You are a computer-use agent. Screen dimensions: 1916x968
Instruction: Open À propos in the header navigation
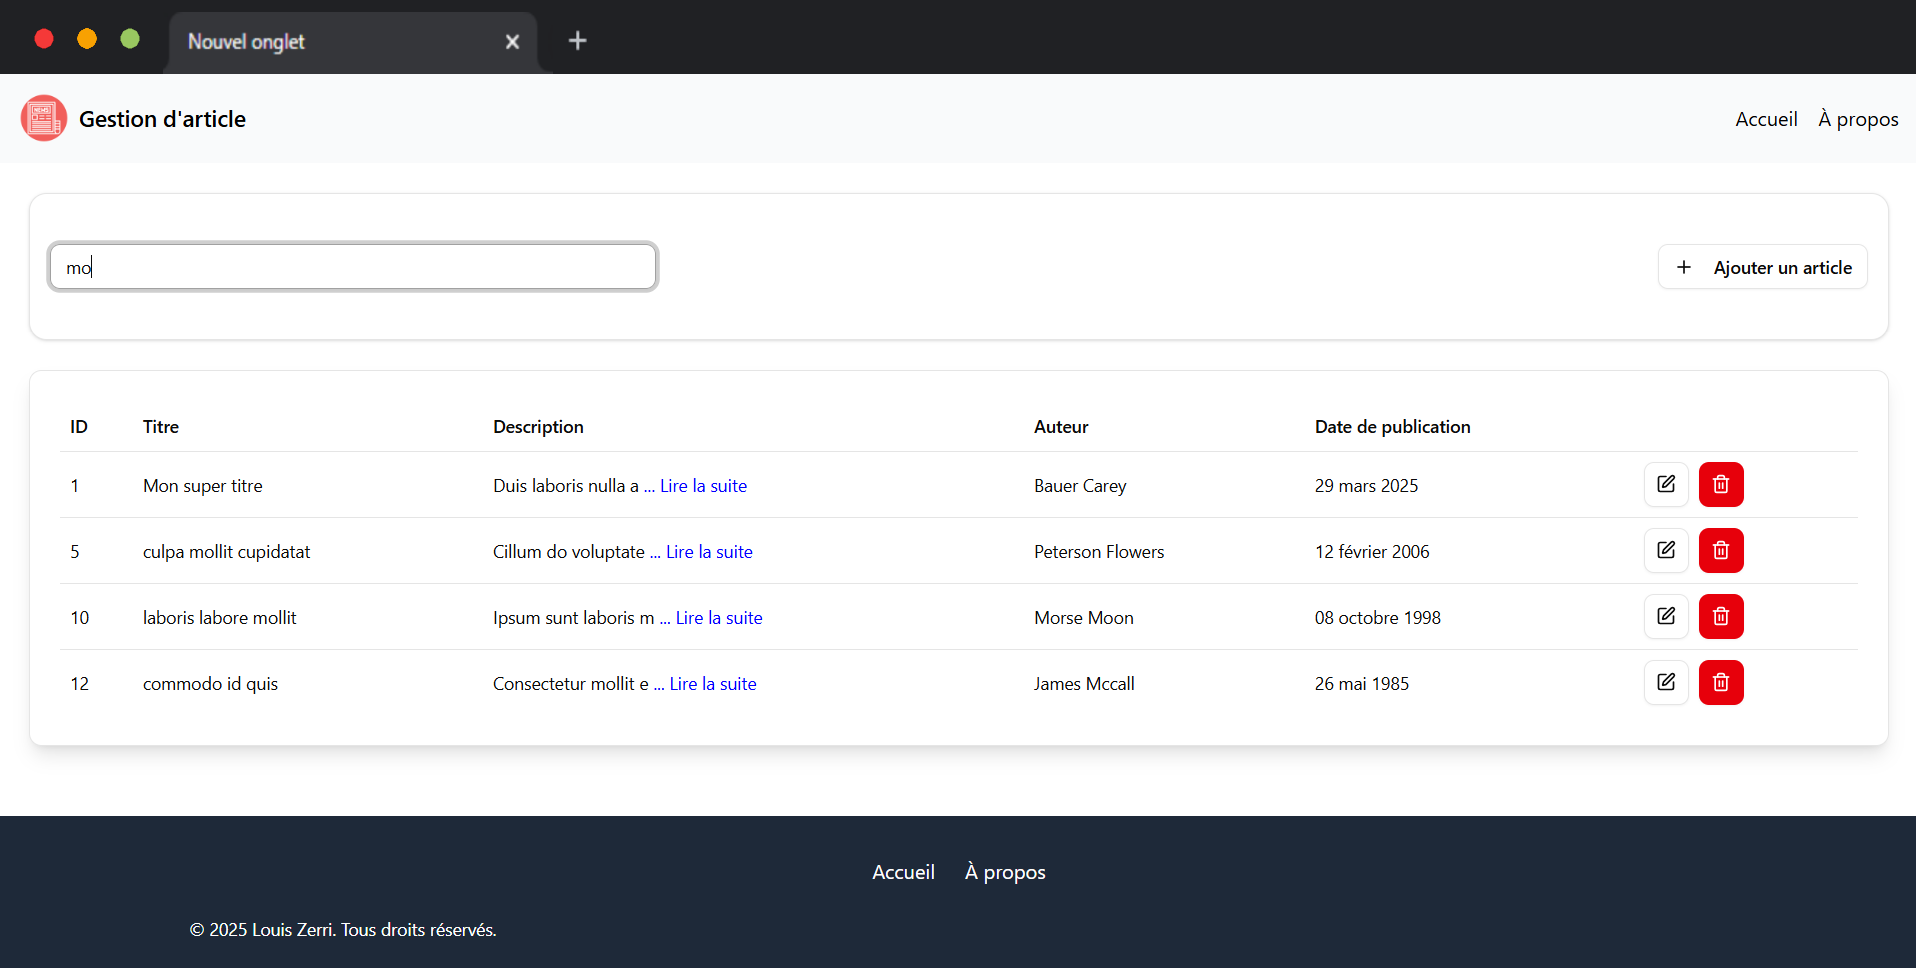tap(1857, 119)
